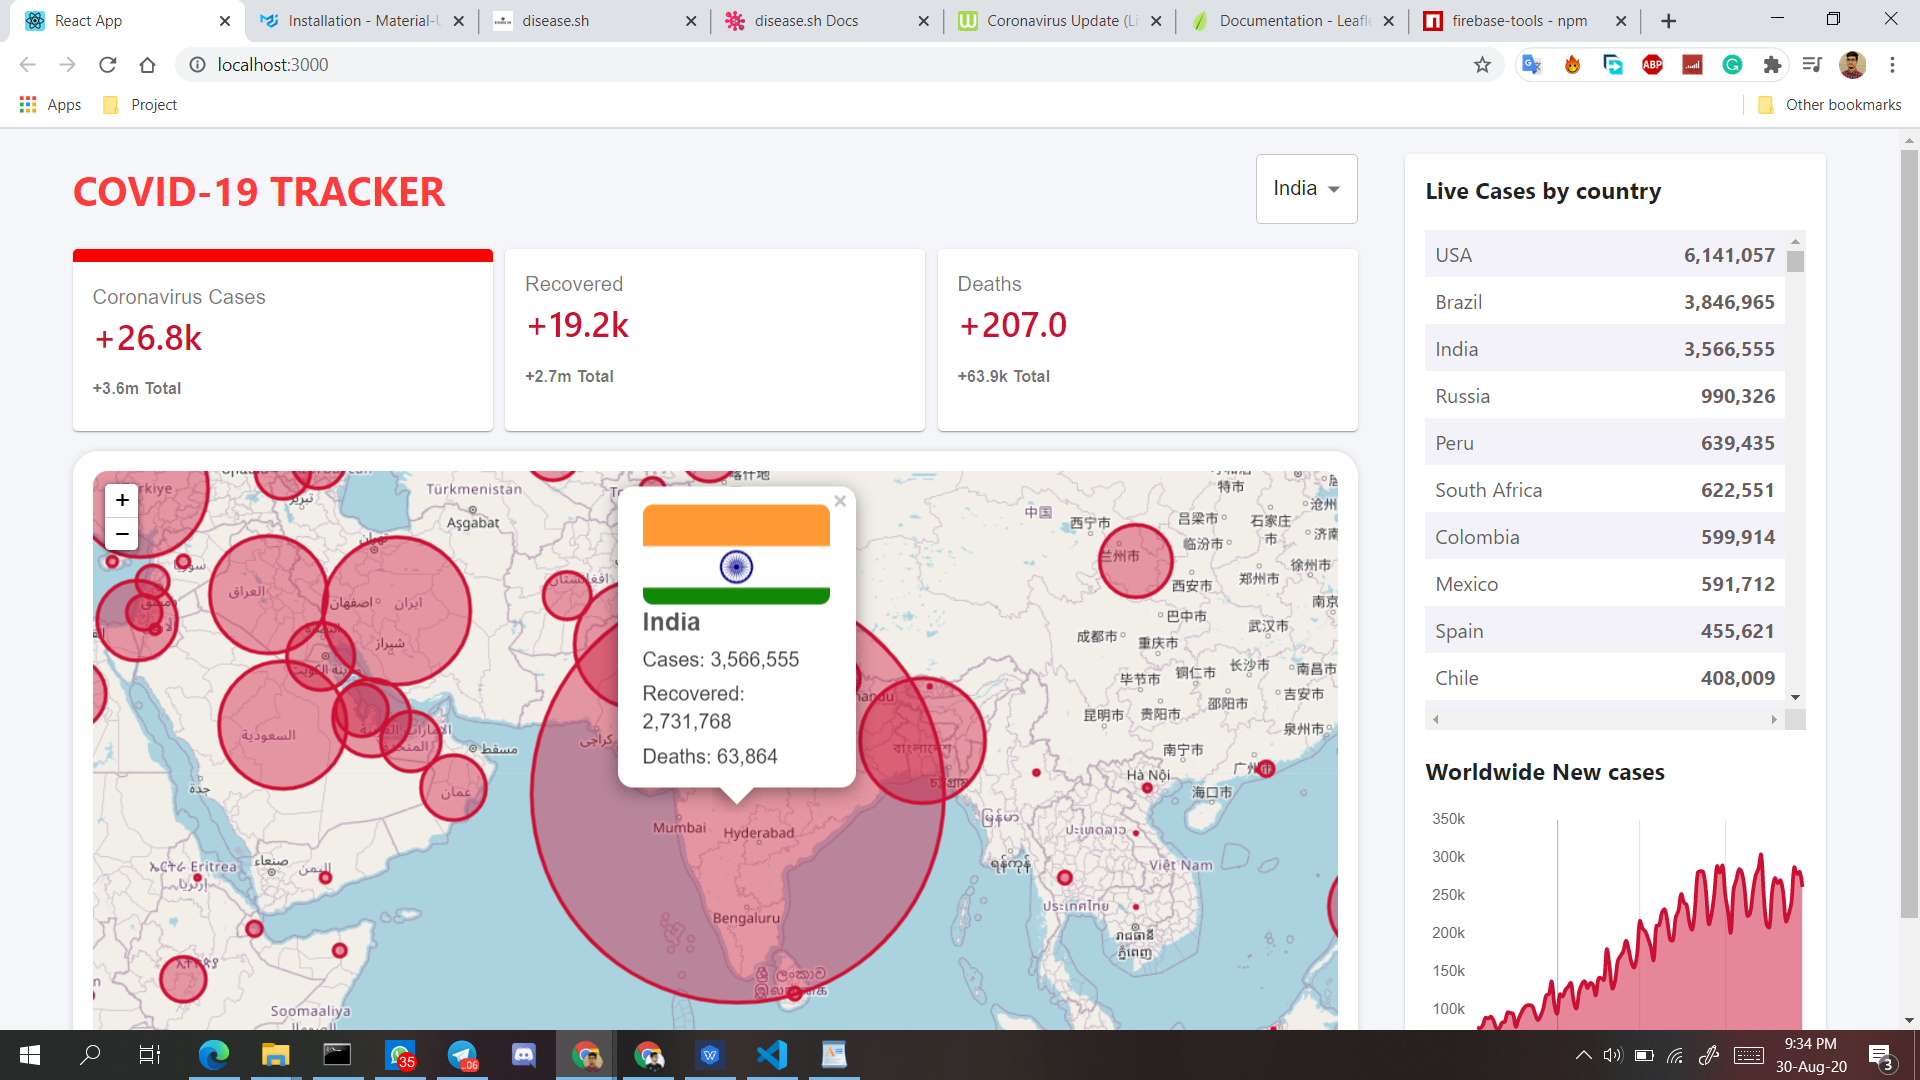1920x1080 pixels.
Task: Zoom out on the map
Action: (122, 534)
